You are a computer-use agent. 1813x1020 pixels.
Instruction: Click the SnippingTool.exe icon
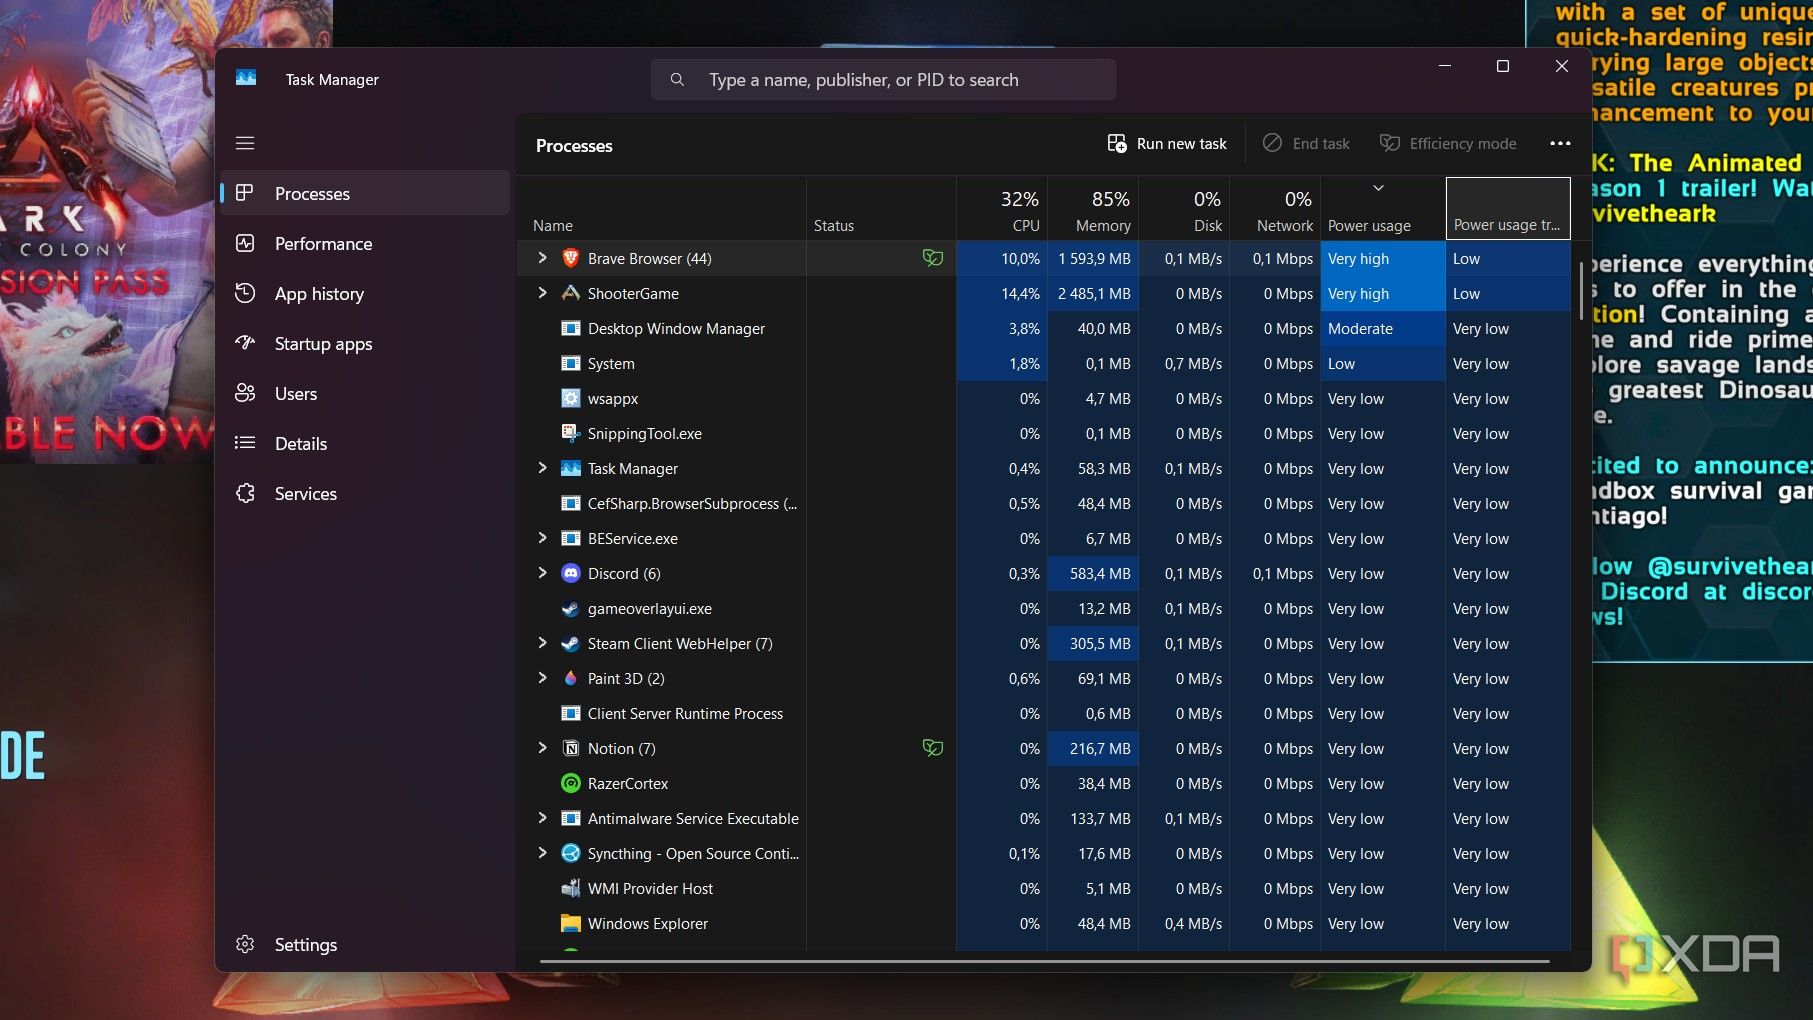click(x=570, y=433)
